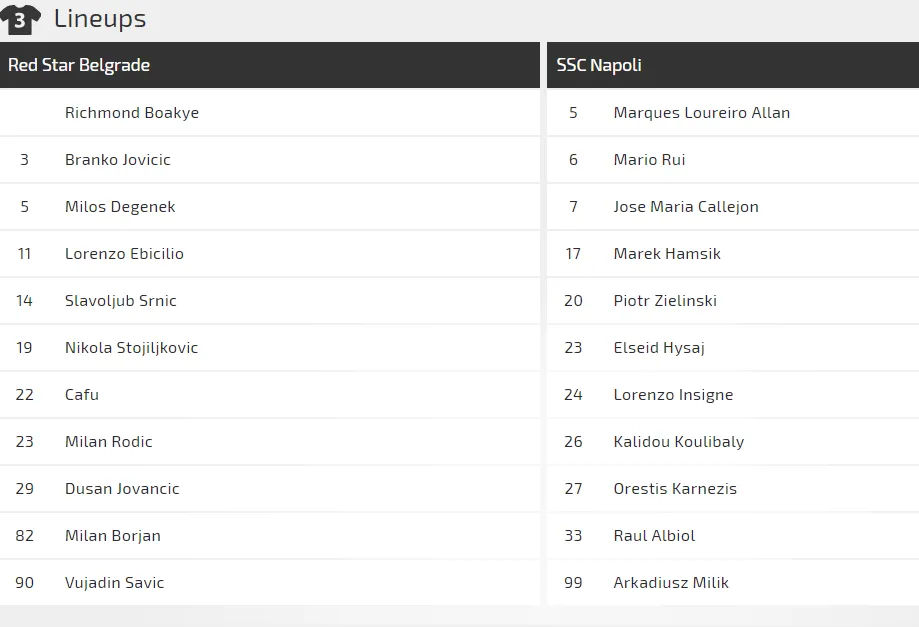Open Arkadiusz Milik's entry
Screen dimensions: 919x627
tap(671, 583)
